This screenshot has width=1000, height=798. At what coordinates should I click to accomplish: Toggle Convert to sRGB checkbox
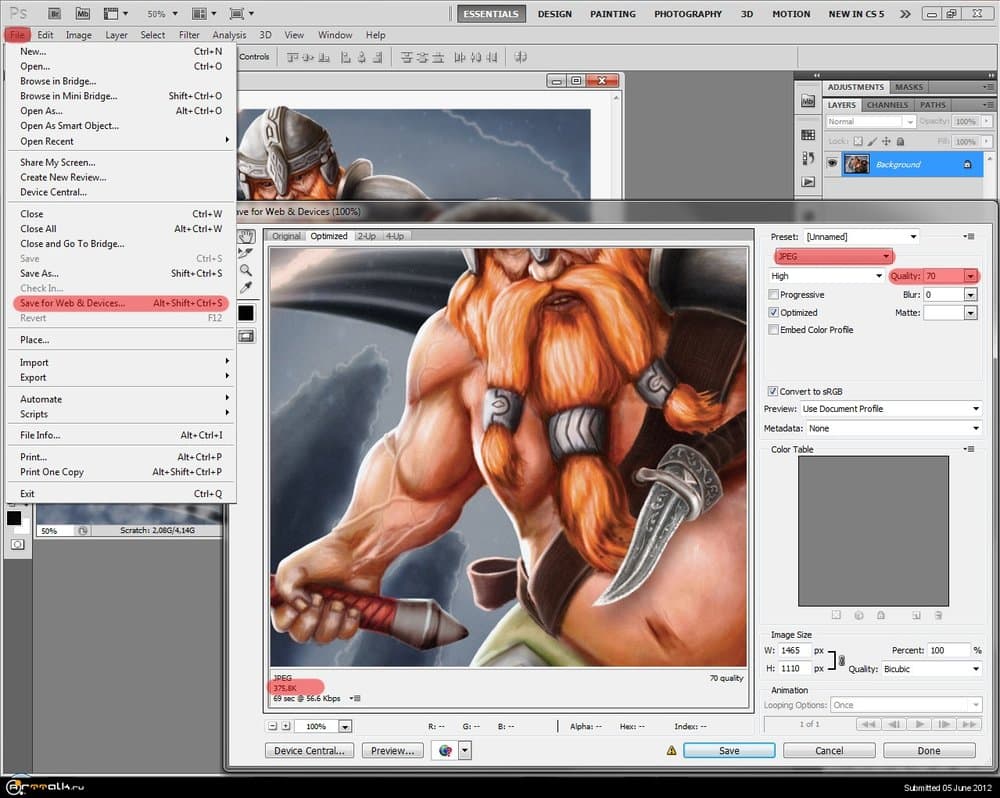773,391
